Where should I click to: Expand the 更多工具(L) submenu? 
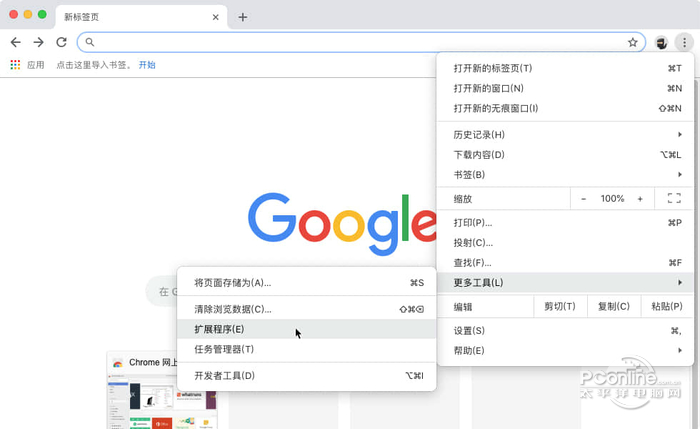coord(565,283)
